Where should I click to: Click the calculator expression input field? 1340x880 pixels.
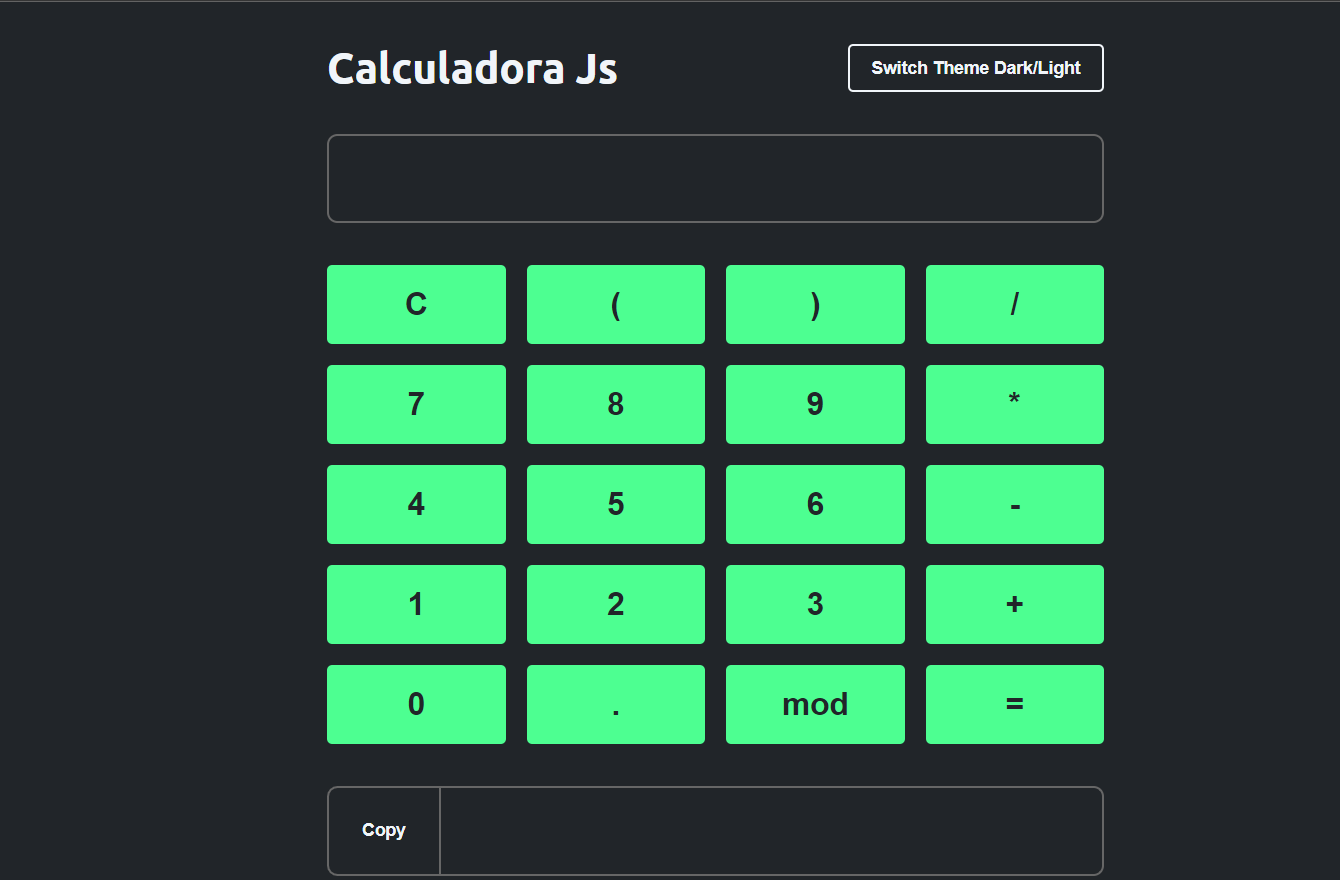(x=715, y=178)
